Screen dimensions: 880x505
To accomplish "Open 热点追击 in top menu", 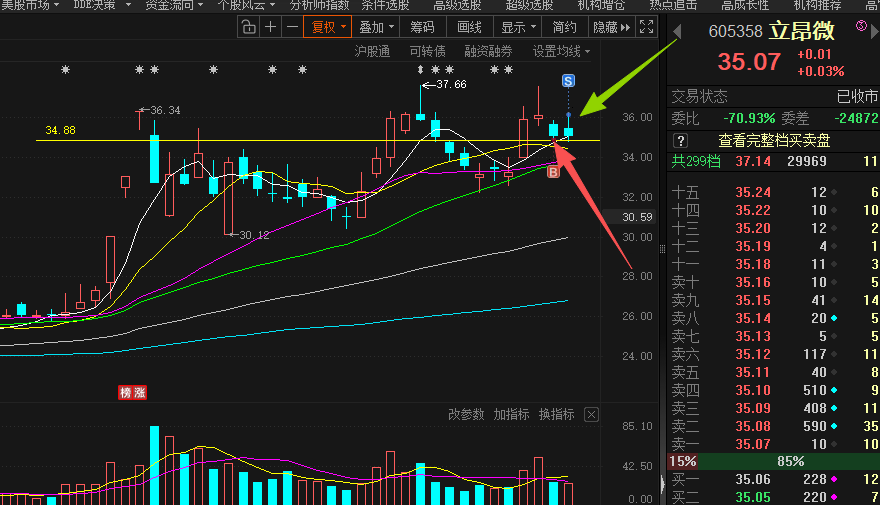I will coord(673,6).
